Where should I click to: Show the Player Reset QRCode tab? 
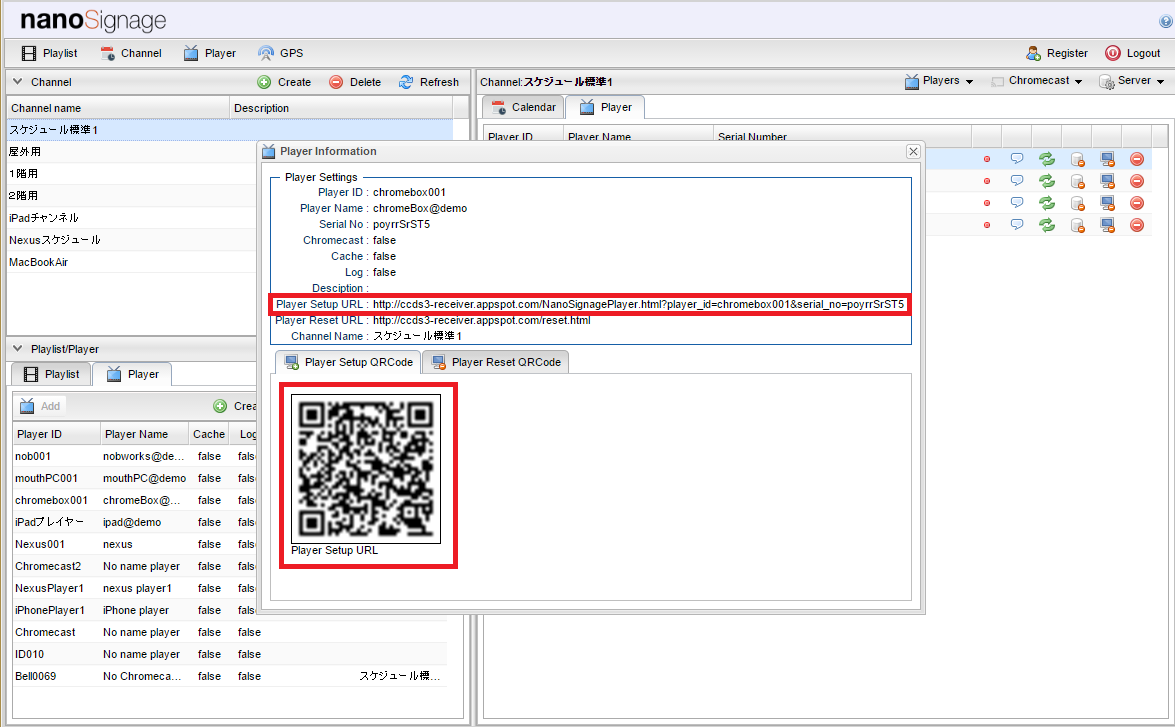point(496,362)
